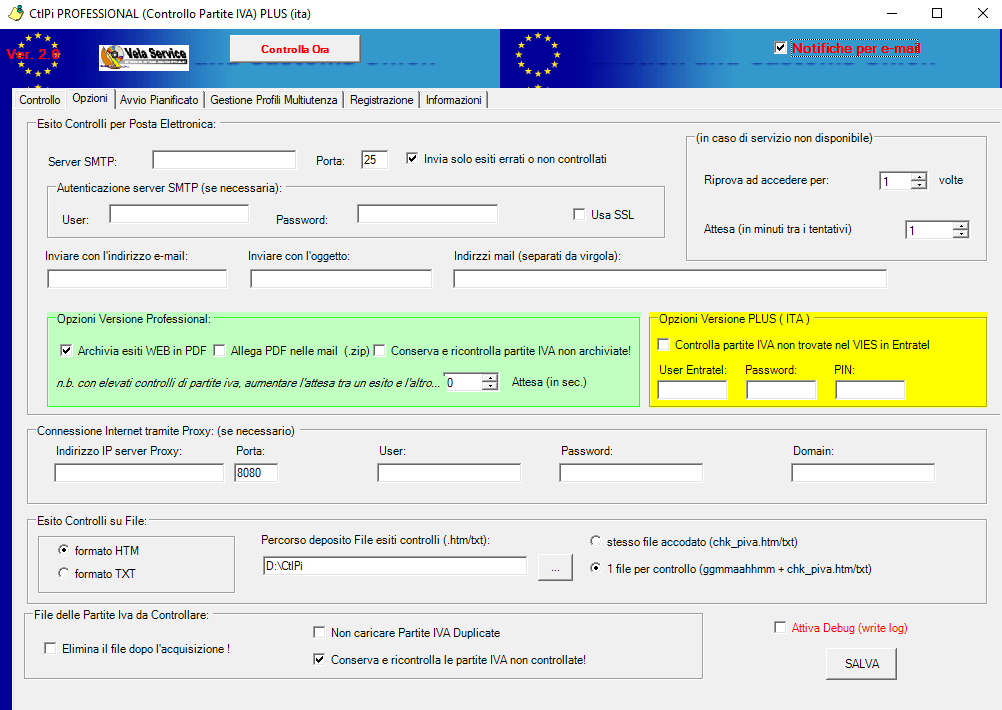This screenshot has height=710, width=1002.
Task: Click Inviare con l'indirizzo e-mail field
Action: coord(137,279)
